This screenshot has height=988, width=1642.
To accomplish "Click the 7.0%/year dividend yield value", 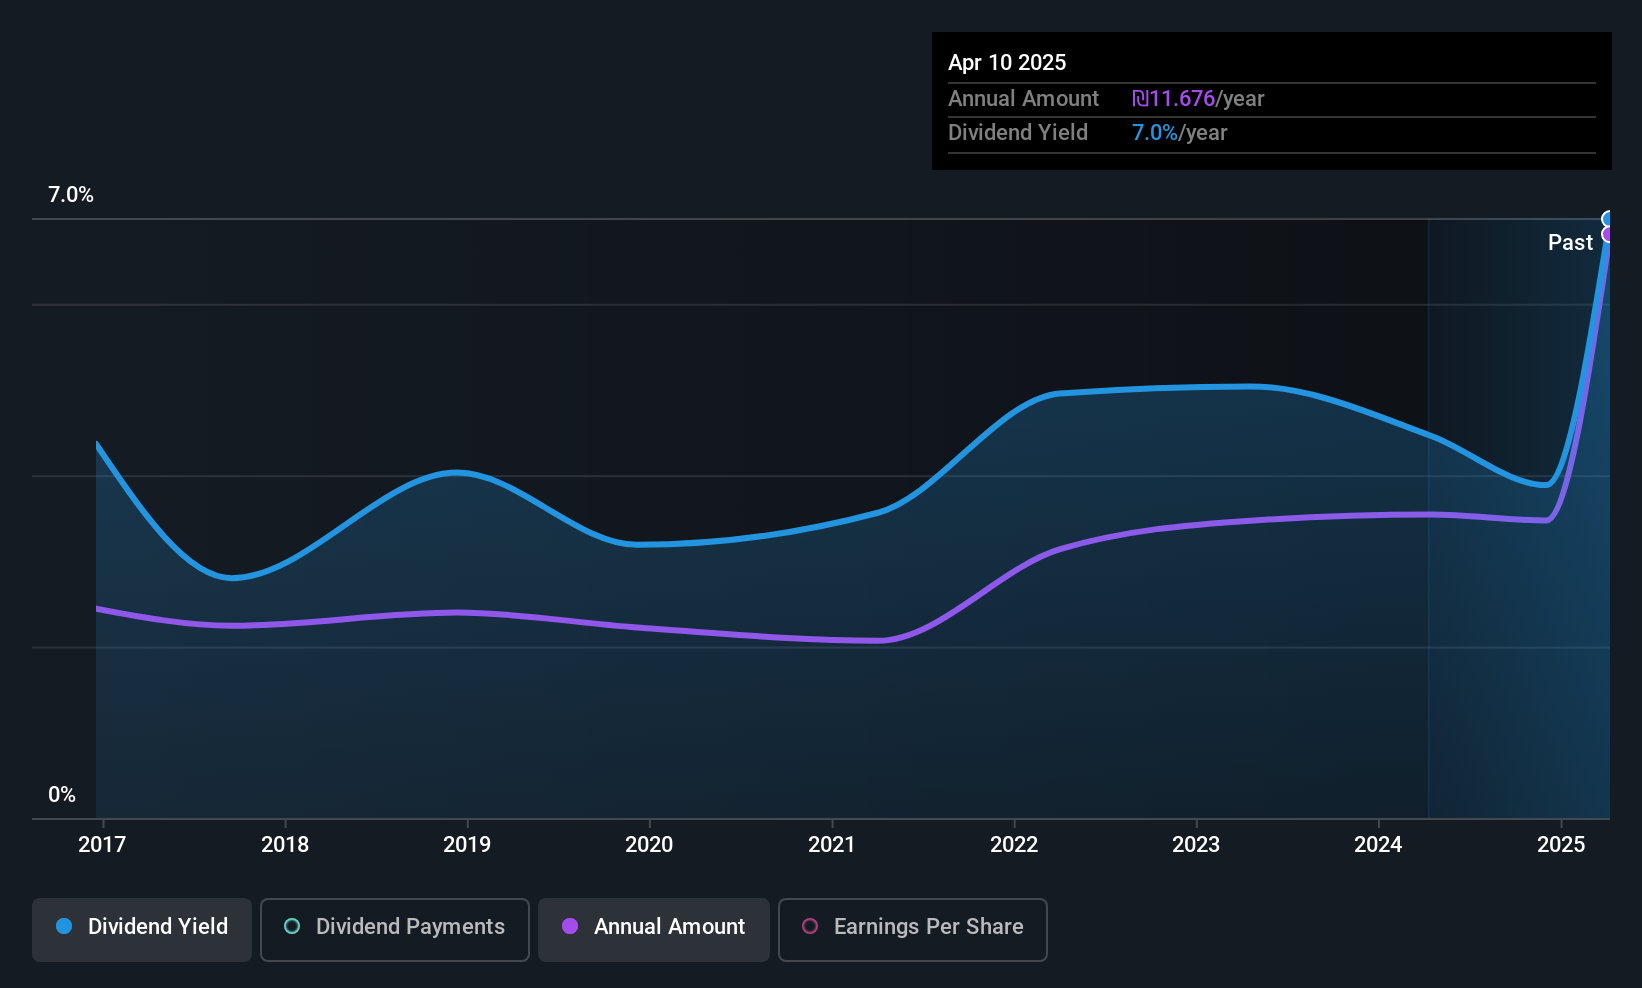I will 1179,133.
